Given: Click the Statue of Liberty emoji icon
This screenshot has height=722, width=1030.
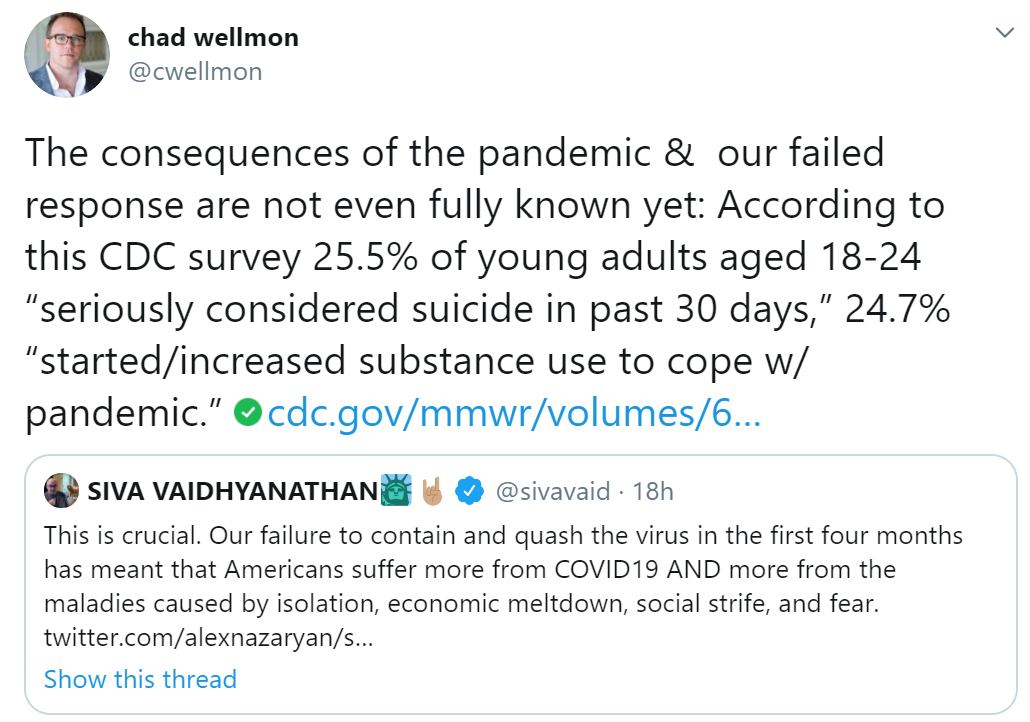Looking at the screenshot, I should (396, 490).
